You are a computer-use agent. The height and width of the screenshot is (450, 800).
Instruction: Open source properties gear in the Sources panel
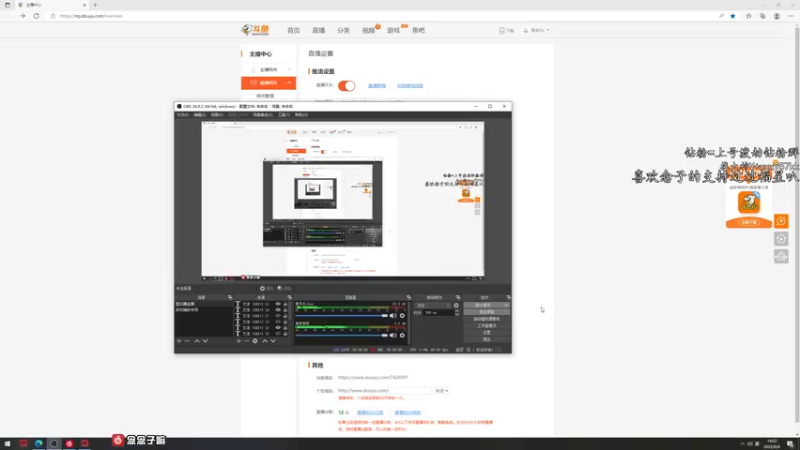[x=255, y=341]
